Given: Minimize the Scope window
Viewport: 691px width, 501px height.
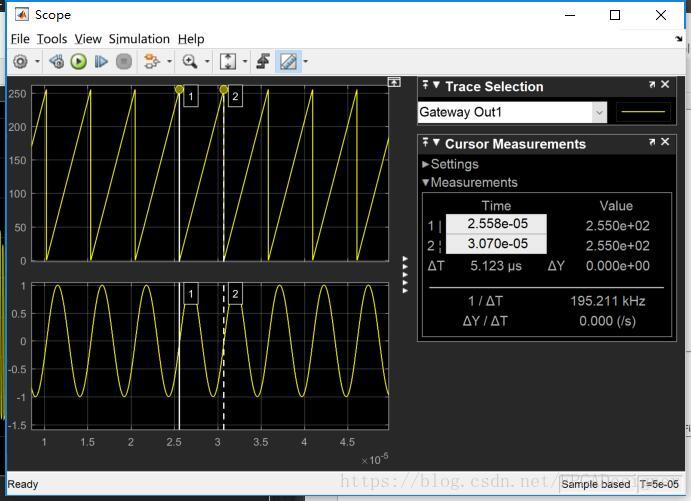Looking at the screenshot, I should point(570,15).
